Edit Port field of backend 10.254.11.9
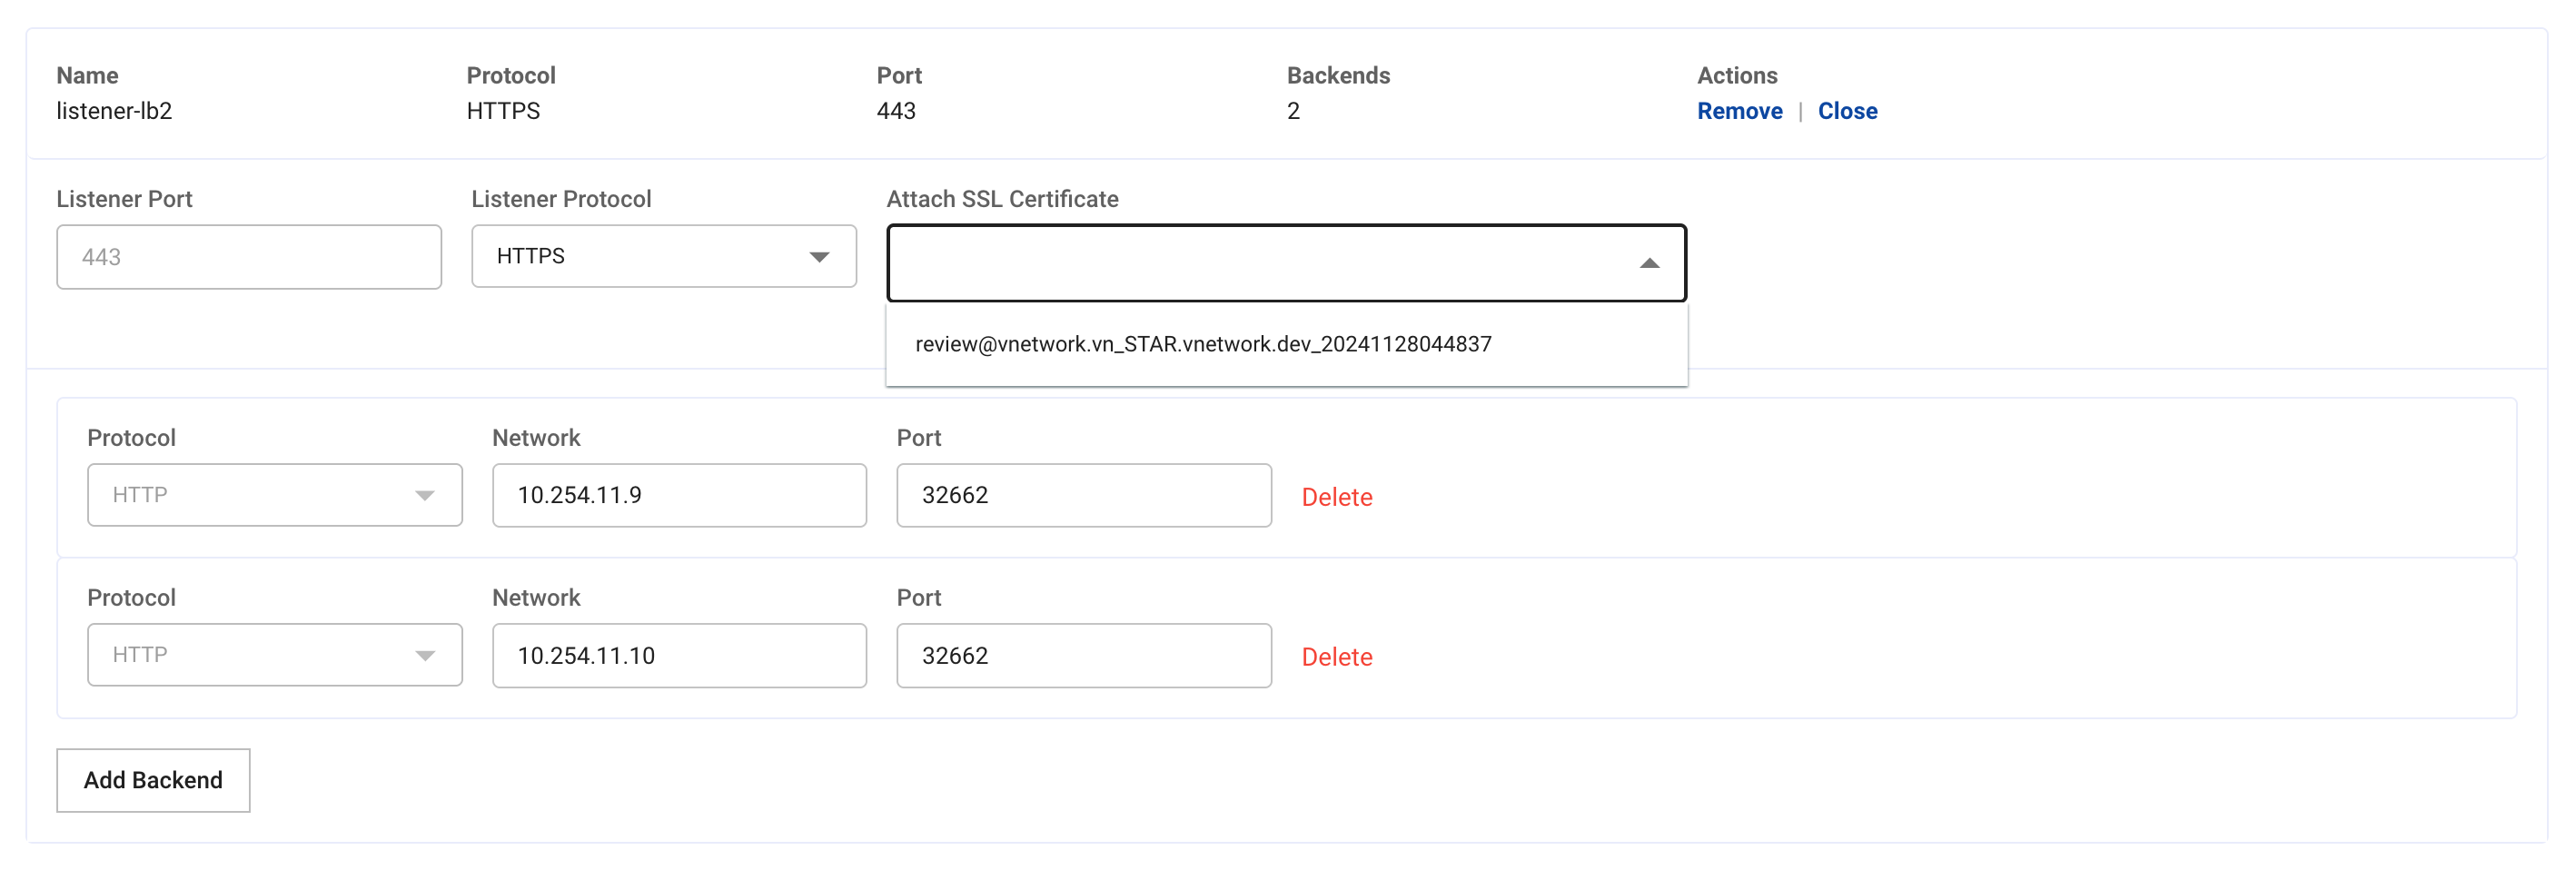The image size is (2576, 870). [1084, 495]
